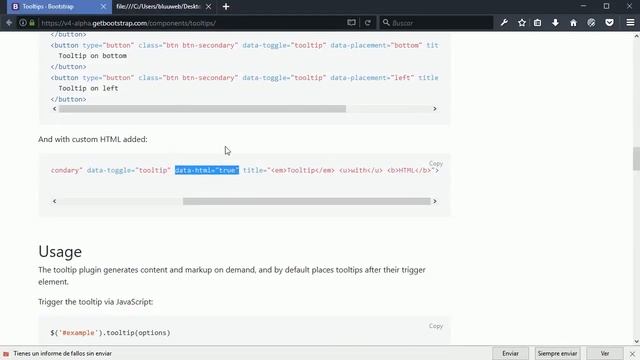
Task: Open Pocket shield icon
Action: 609,23
